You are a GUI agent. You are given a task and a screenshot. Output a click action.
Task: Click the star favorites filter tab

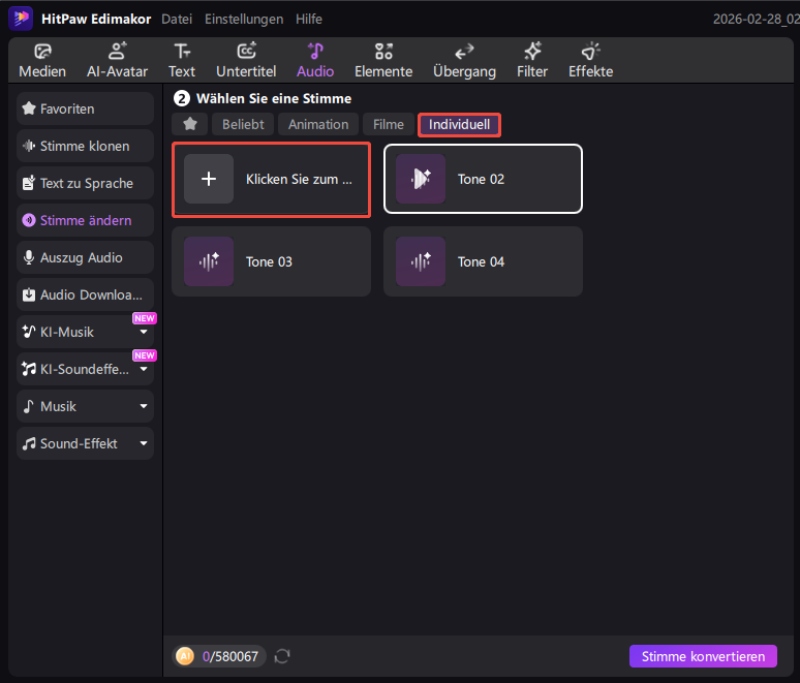(x=189, y=125)
